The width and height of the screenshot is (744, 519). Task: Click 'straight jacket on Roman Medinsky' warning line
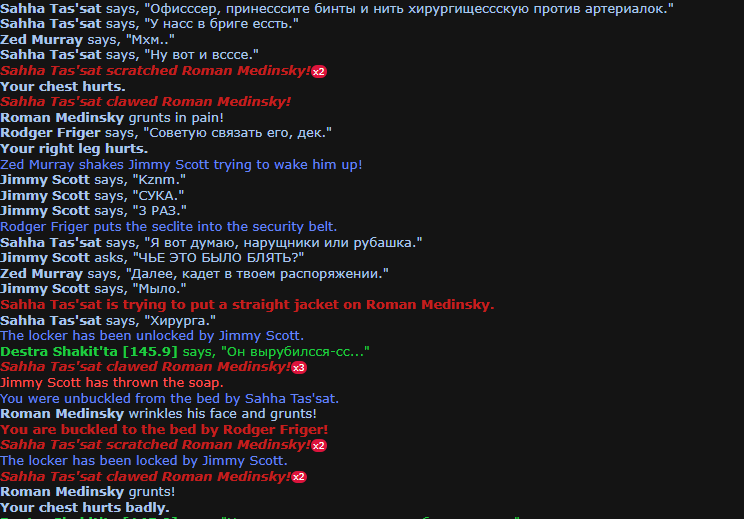click(x=247, y=305)
